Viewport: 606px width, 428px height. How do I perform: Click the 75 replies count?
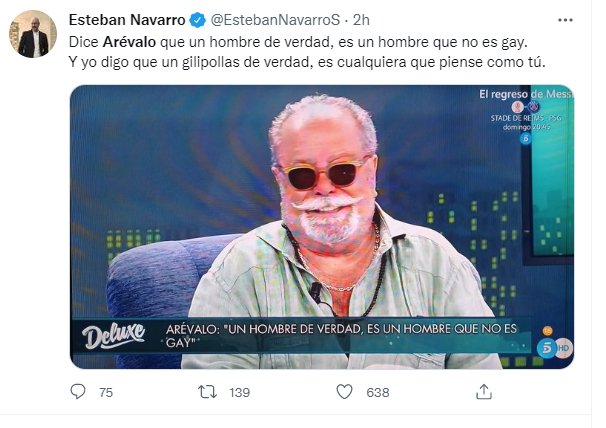[106, 392]
